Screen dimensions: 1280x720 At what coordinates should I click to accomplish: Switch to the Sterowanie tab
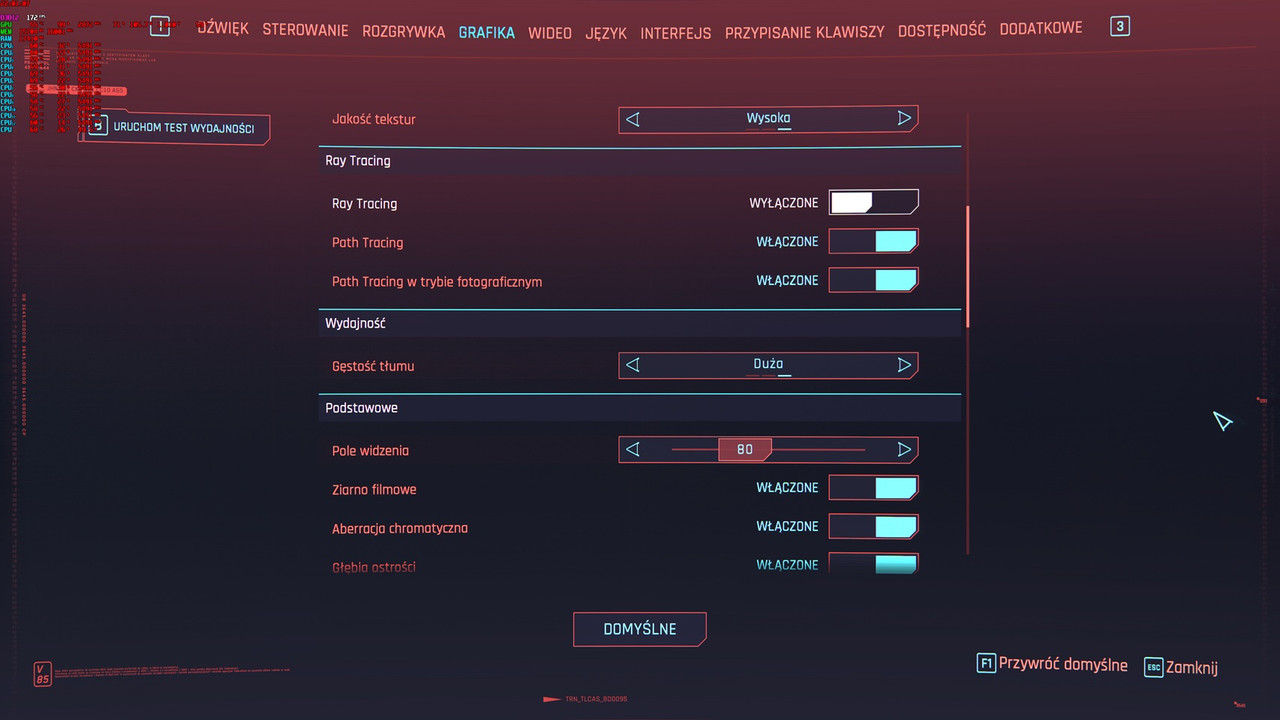[305, 30]
